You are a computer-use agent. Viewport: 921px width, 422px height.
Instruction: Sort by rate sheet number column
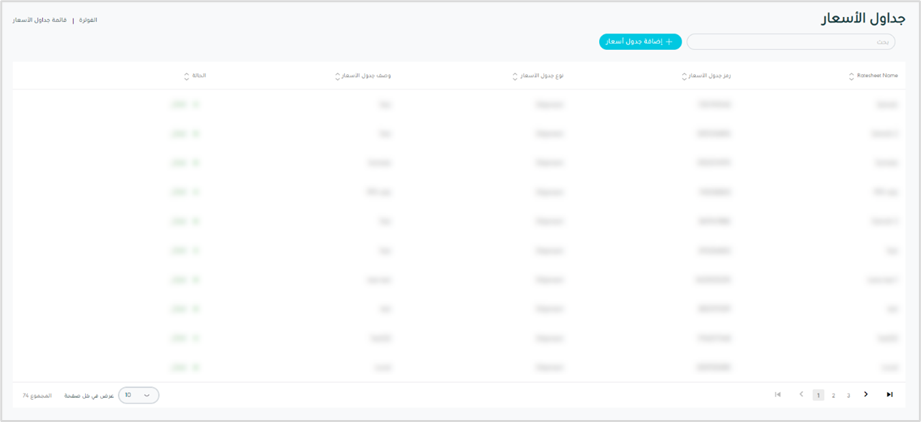pyautogui.click(x=684, y=76)
